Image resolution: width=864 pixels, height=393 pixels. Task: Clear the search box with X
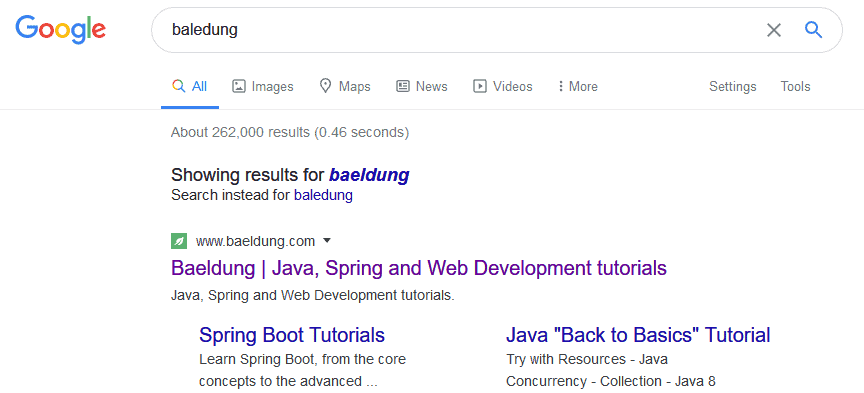[x=774, y=30]
